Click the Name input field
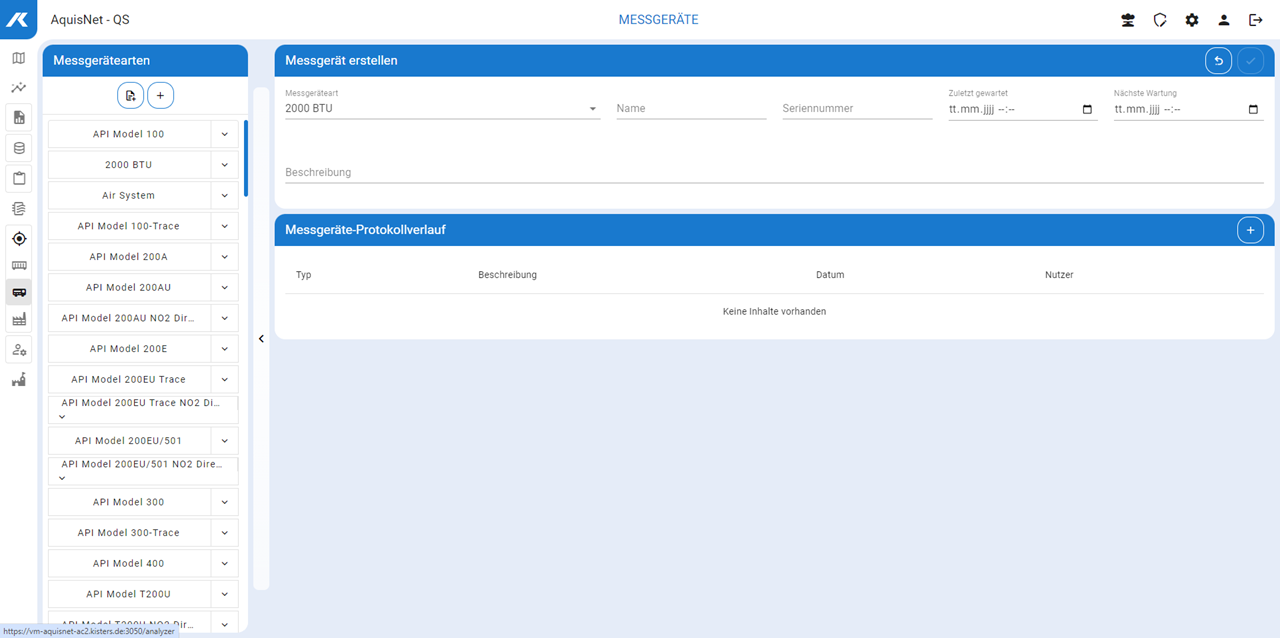The image size is (1280, 638). tap(691, 109)
